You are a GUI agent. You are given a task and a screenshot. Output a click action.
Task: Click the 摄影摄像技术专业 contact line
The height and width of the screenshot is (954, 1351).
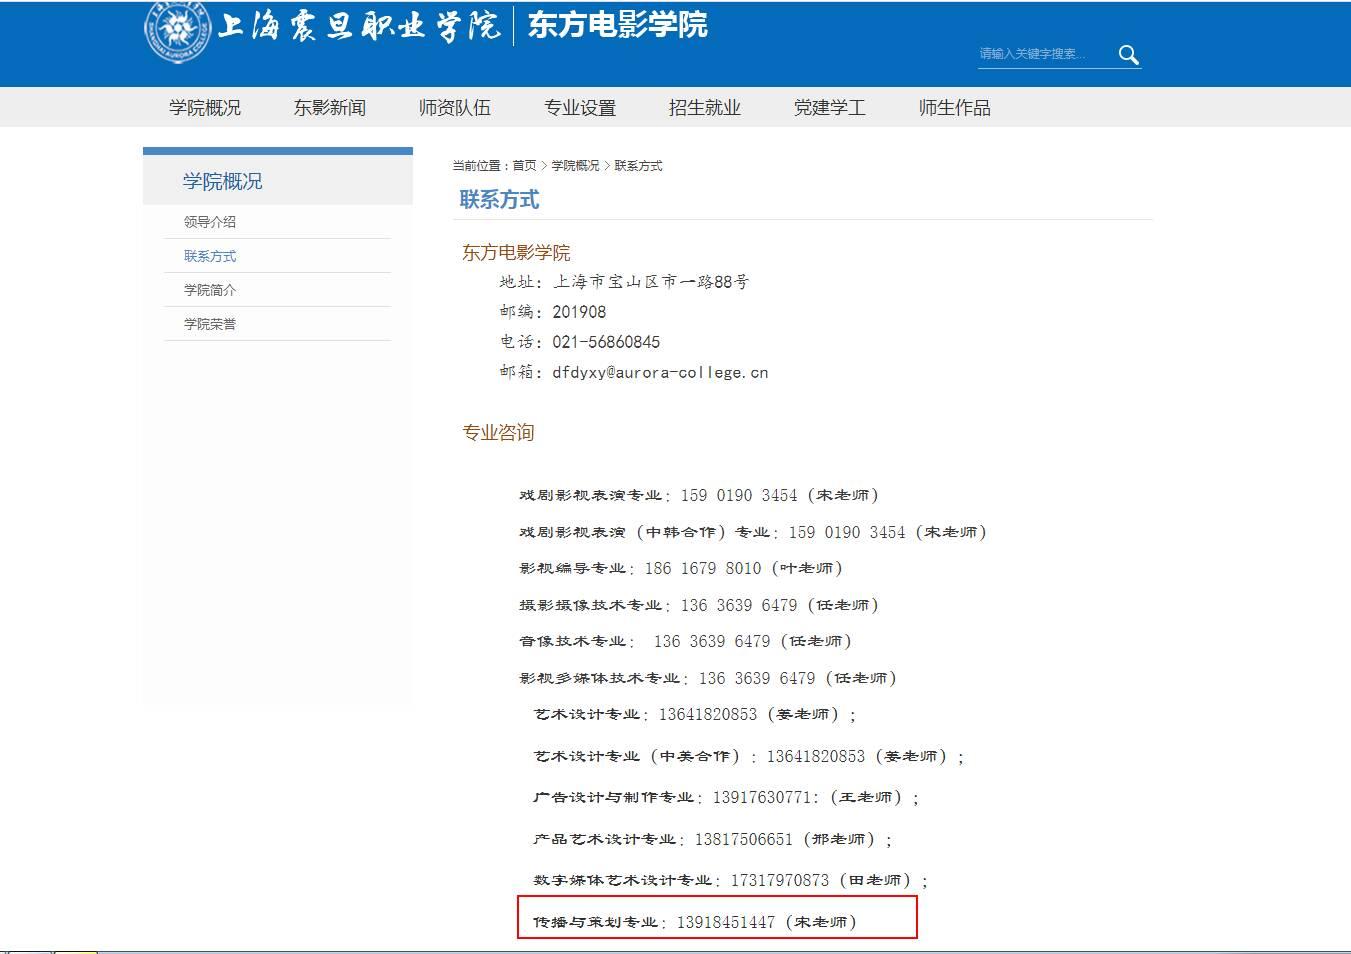coord(699,605)
